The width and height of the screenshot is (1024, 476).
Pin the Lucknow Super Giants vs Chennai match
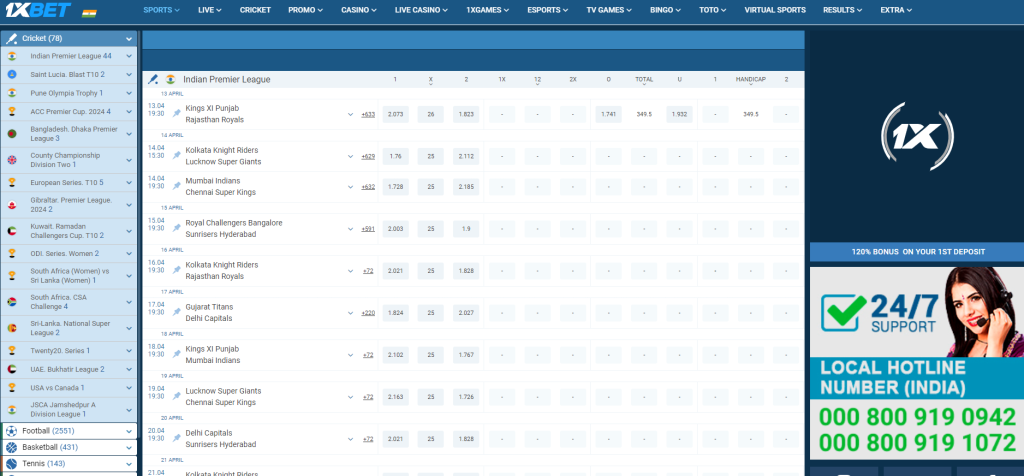[x=176, y=396]
